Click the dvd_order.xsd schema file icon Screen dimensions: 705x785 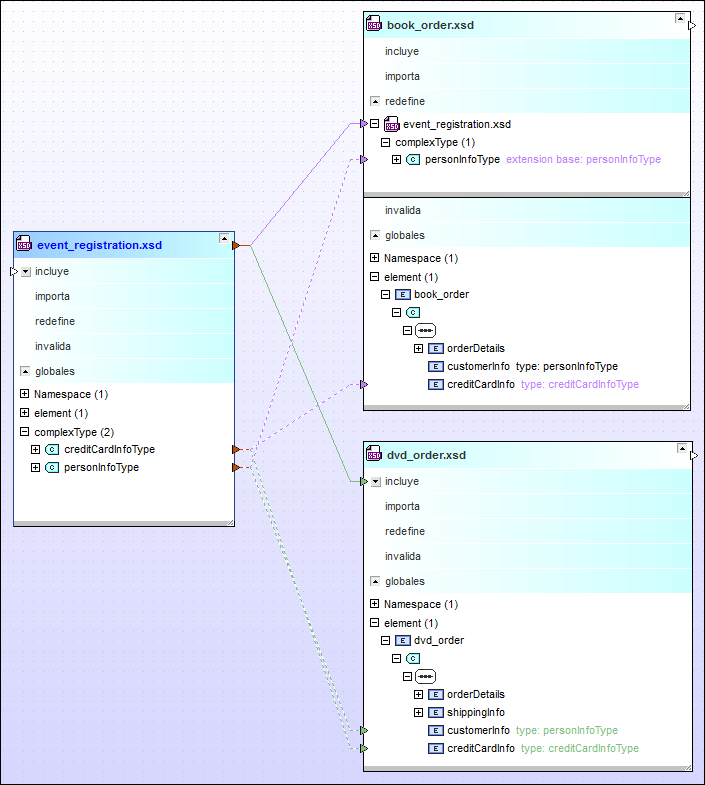coord(375,455)
